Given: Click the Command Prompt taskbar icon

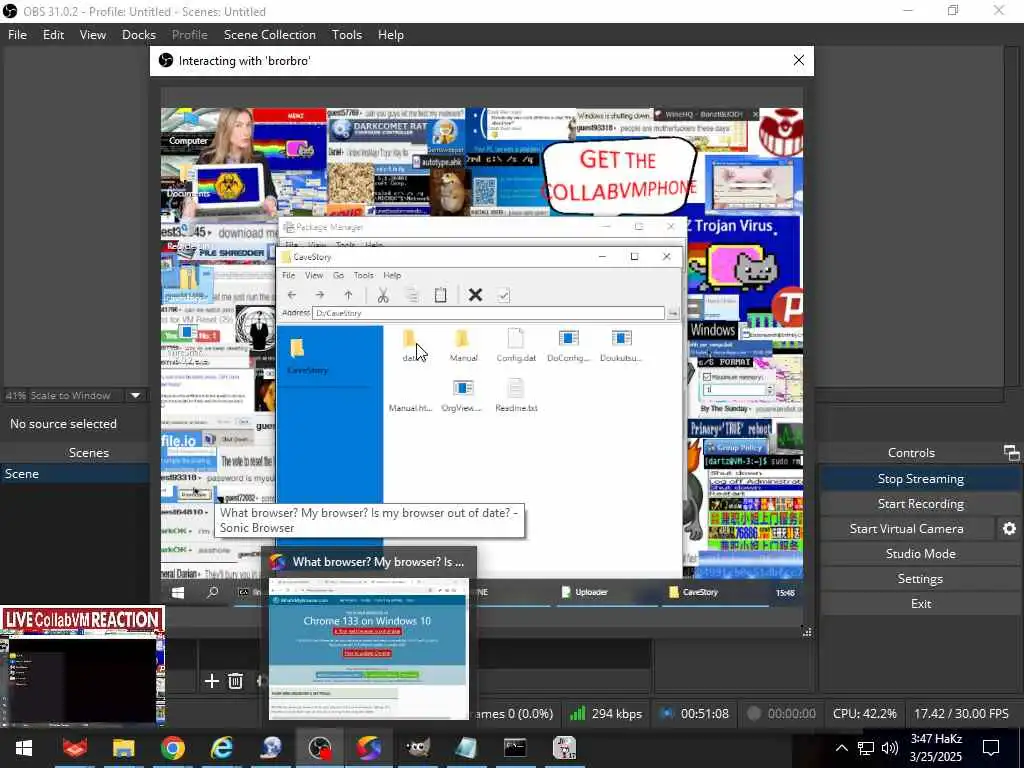Looking at the screenshot, I should (515, 748).
